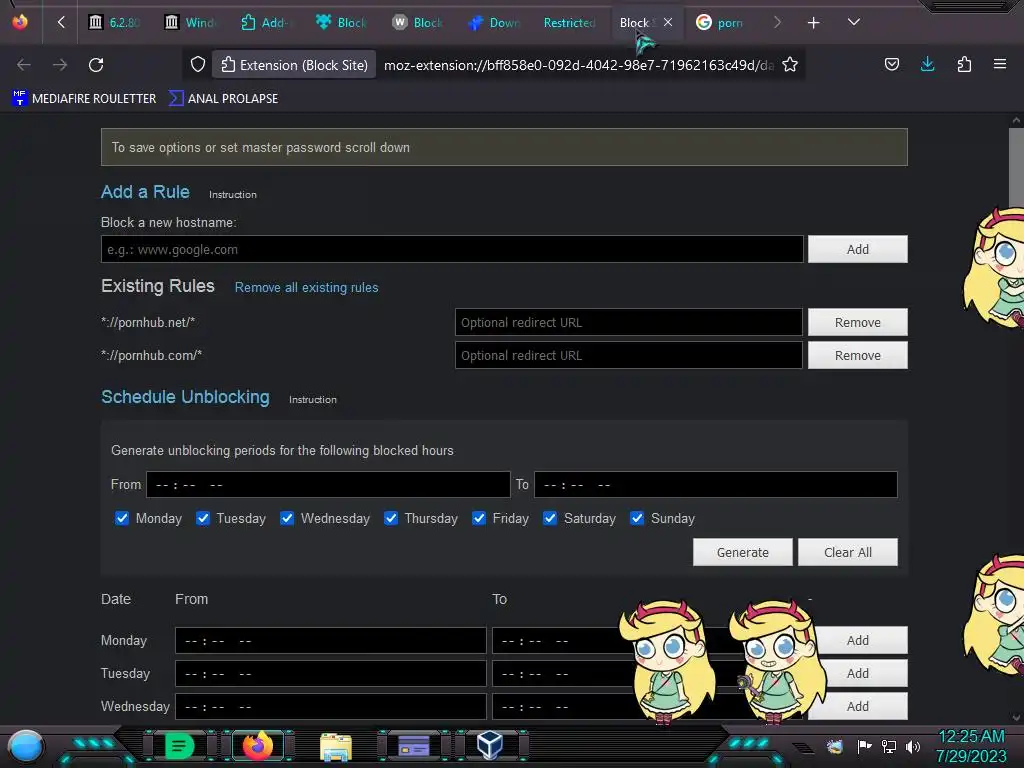Screen dimensions: 1024x768
Task: Open the Start orb in taskbar
Action: (26, 746)
